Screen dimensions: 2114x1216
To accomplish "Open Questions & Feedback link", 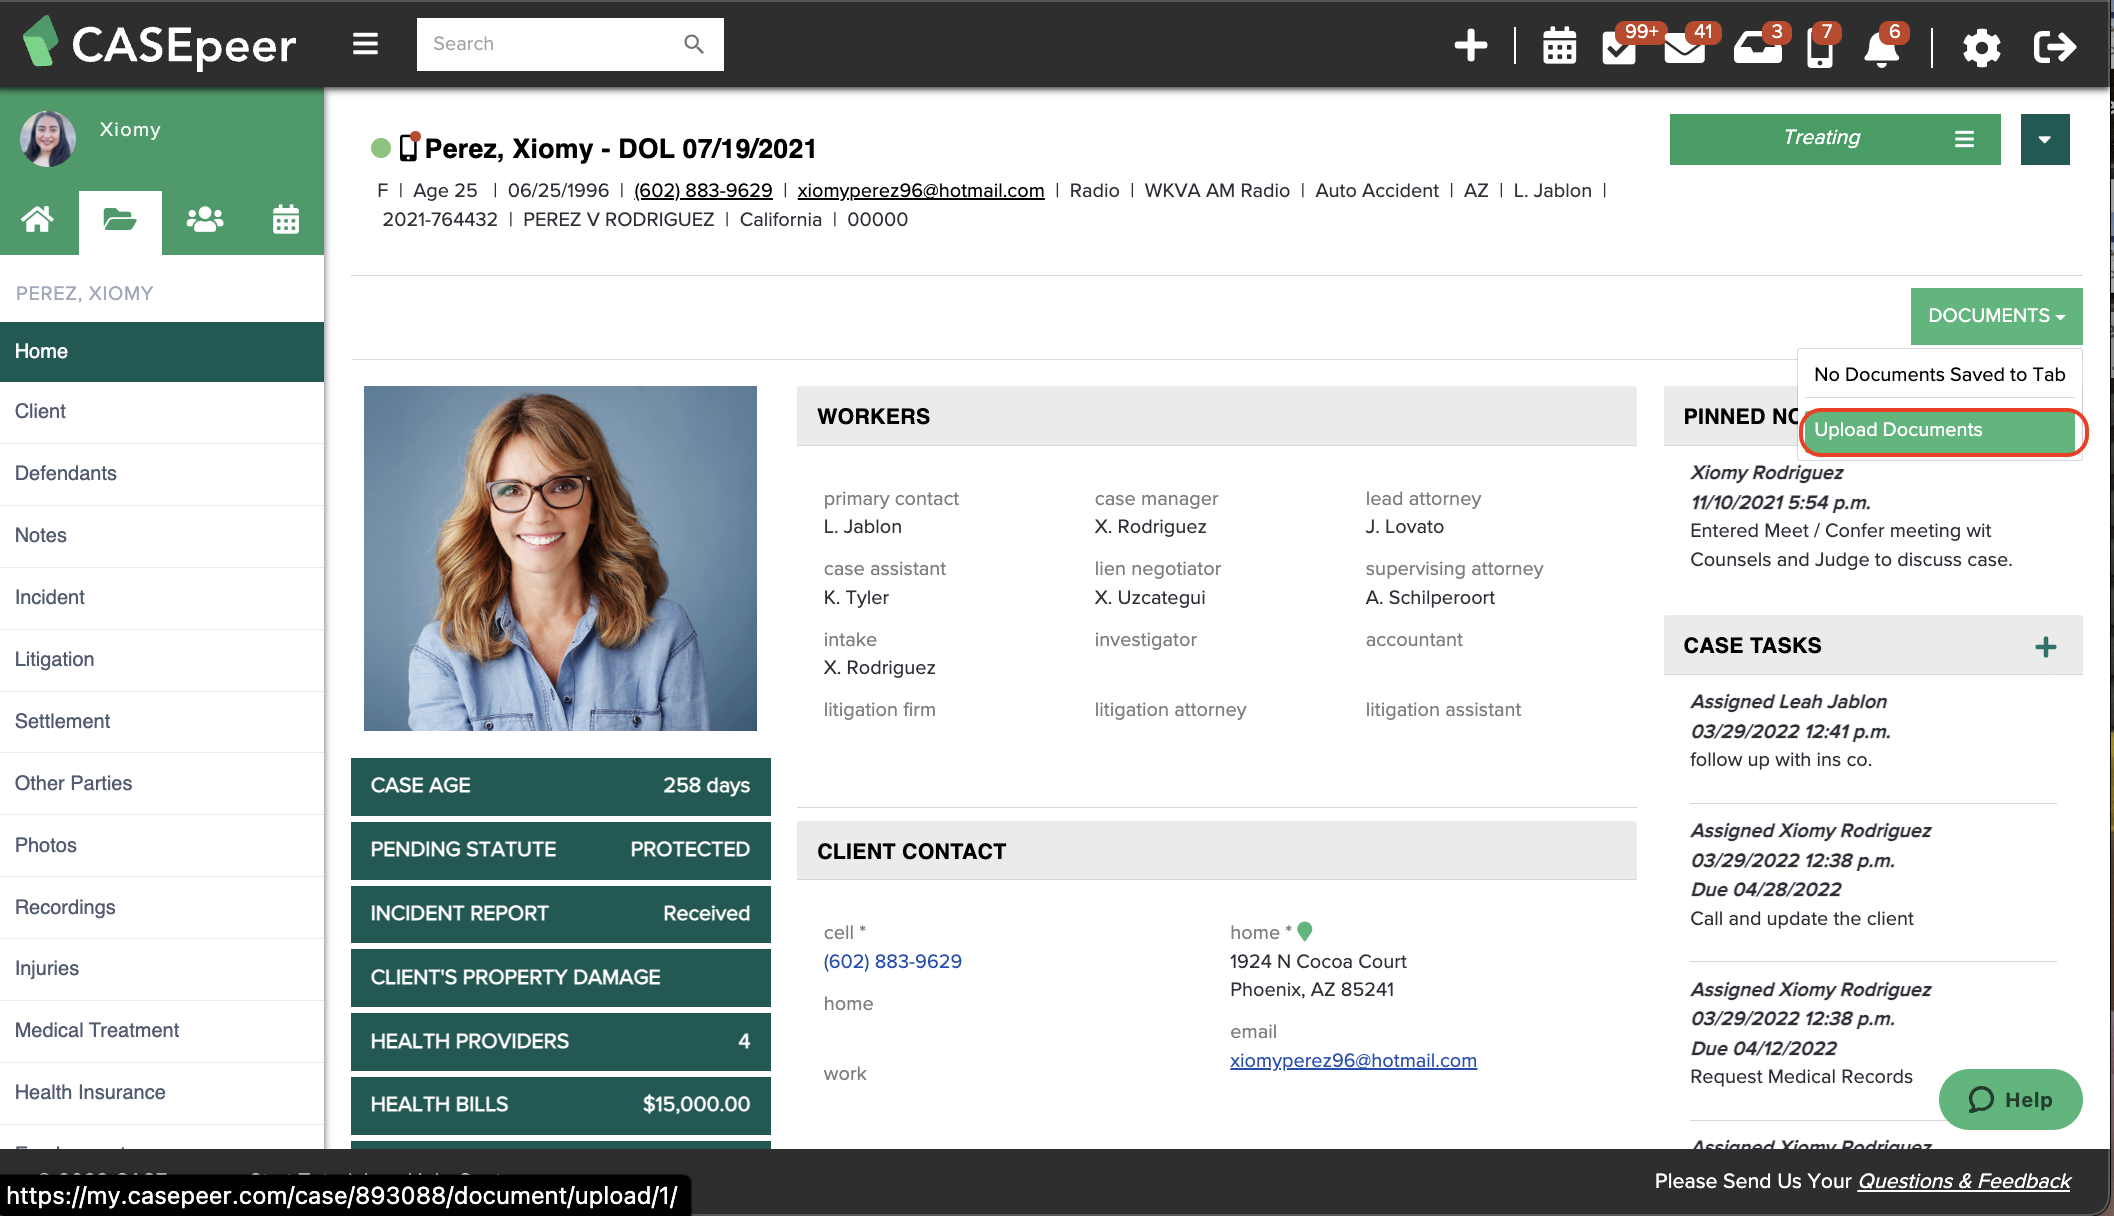I will (x=1964, y=1182).
